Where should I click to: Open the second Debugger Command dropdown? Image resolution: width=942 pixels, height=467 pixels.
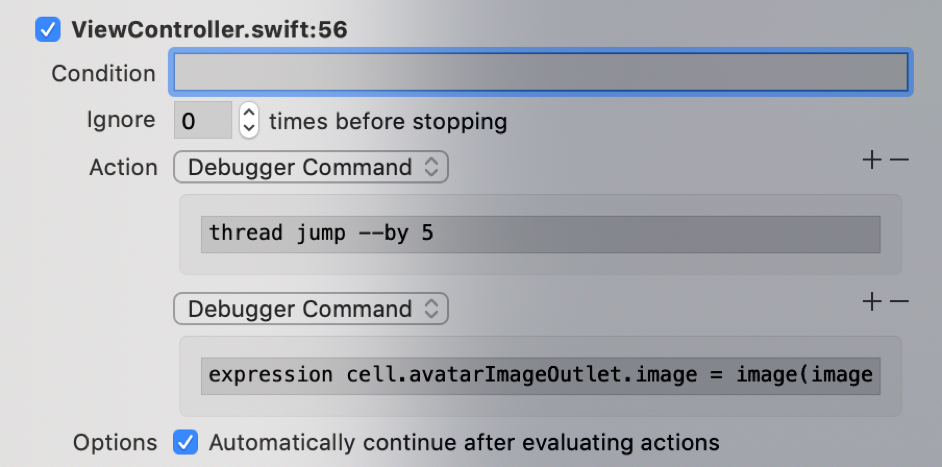[x=311, y=309]
